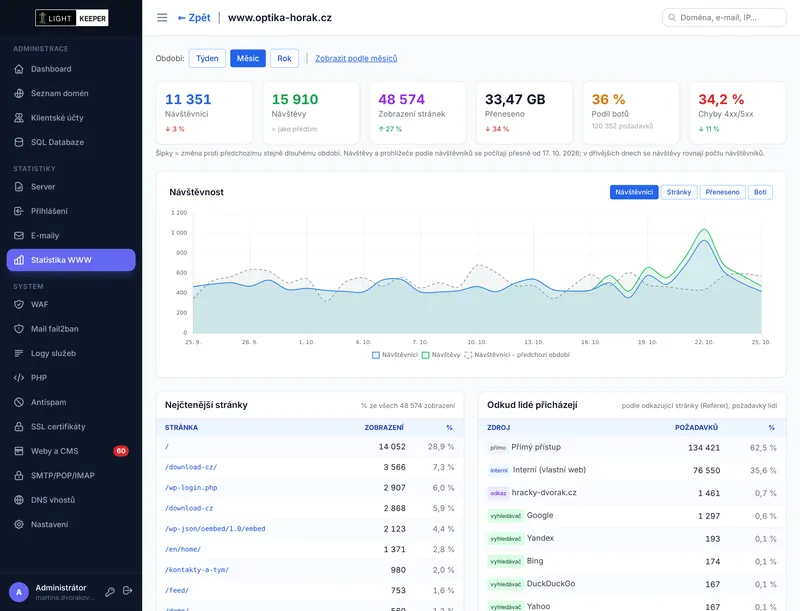Click the ZOBRAZENÍ column header
The width and height of the screenshot is (800, 611).
coord(384,427)
